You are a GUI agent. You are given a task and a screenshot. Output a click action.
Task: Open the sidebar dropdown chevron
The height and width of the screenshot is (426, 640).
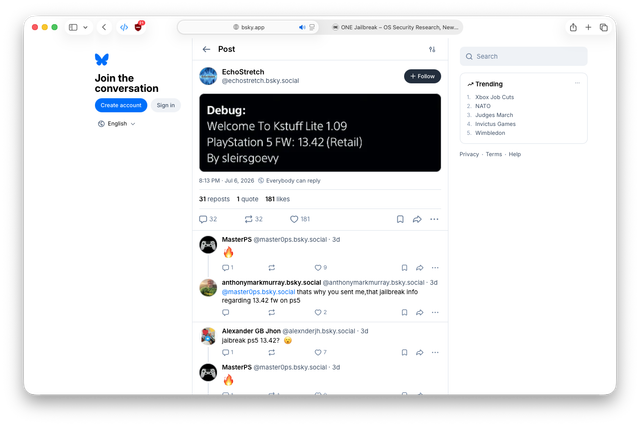click(x=85, y=27)
